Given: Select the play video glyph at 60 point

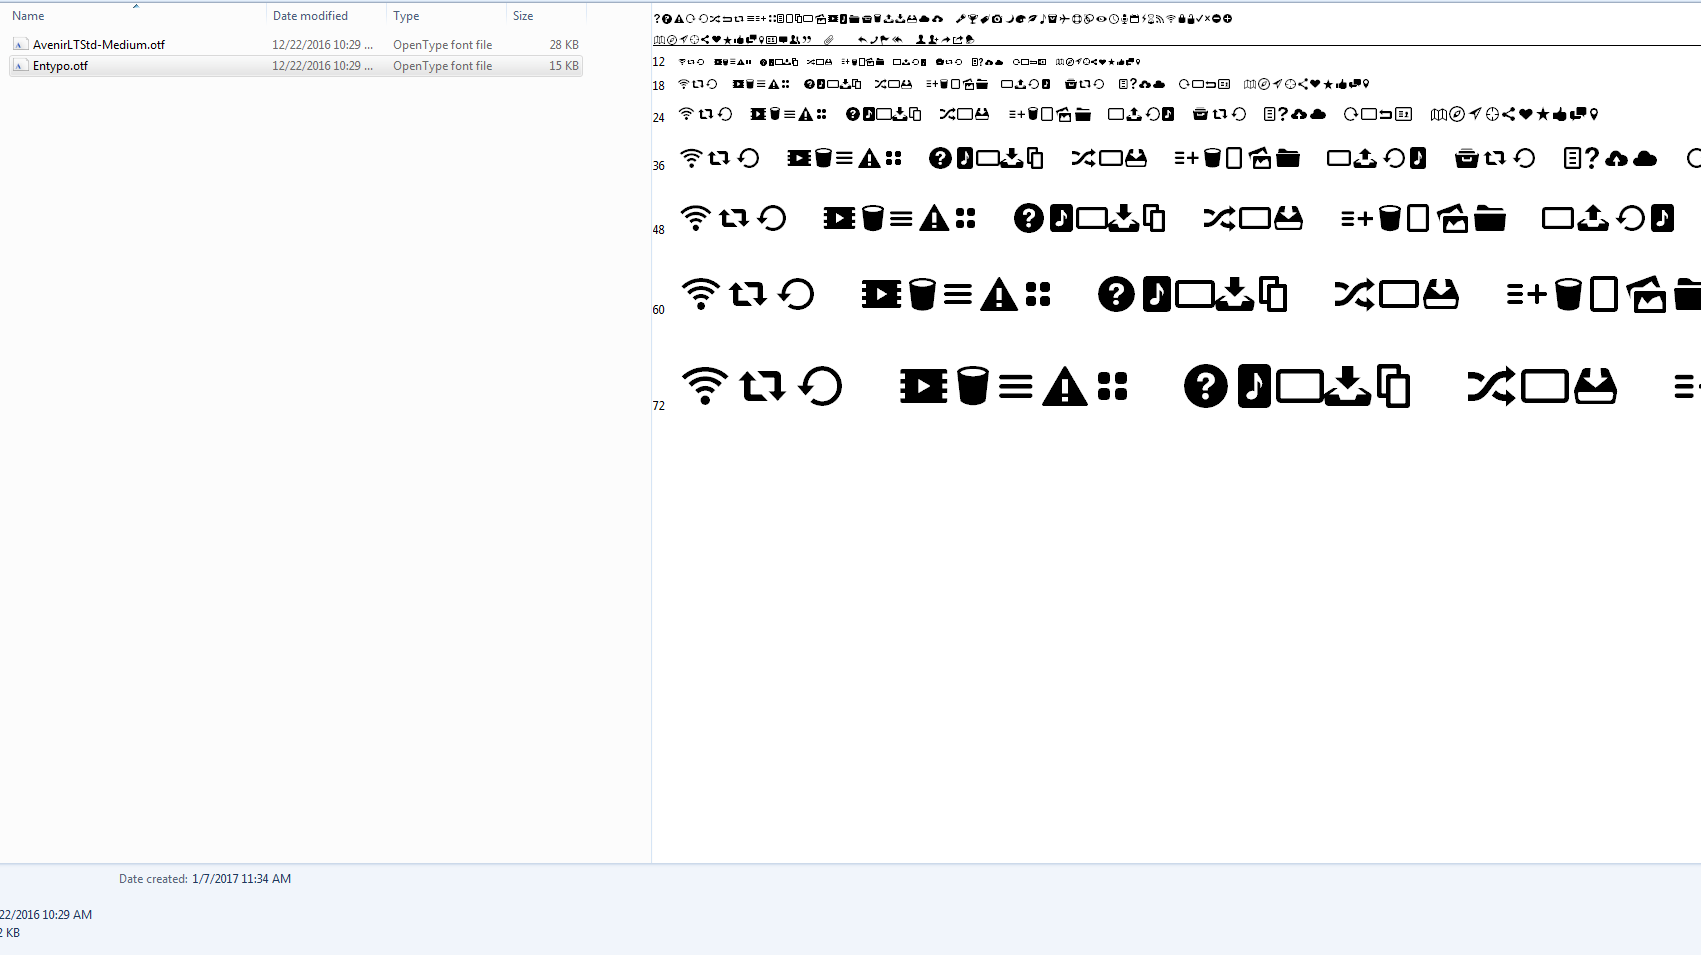Looking at the screenshot, I should coord(880,294).
